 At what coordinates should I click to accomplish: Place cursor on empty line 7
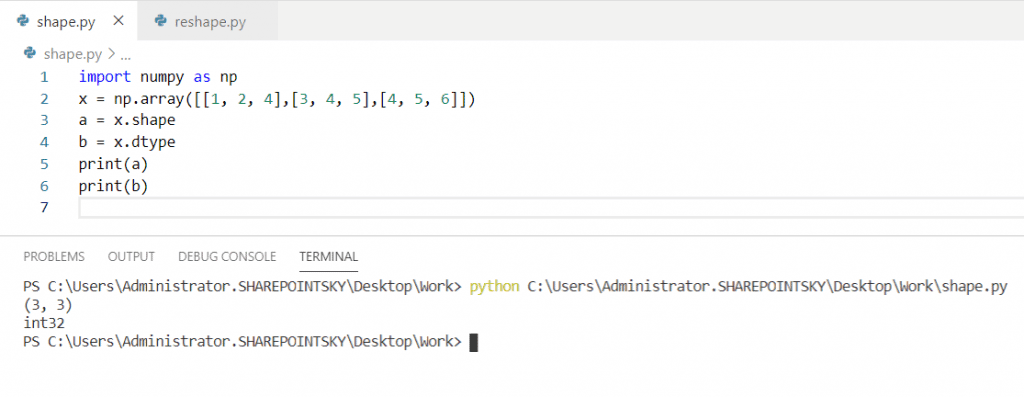pos(551,208)
